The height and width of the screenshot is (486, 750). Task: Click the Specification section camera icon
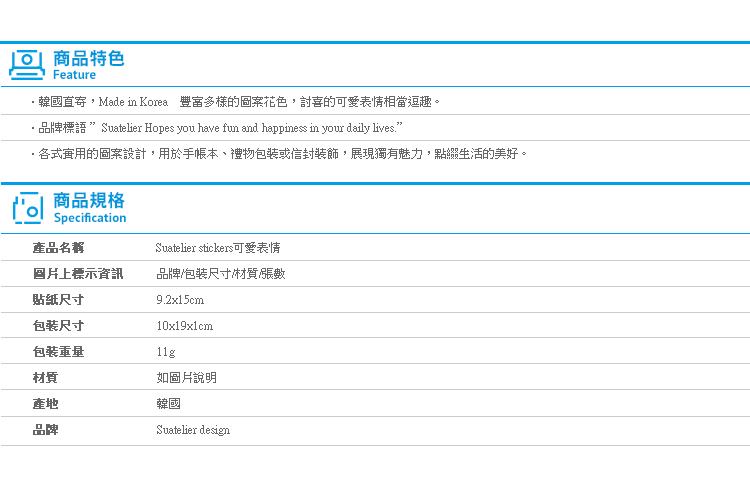28,208
